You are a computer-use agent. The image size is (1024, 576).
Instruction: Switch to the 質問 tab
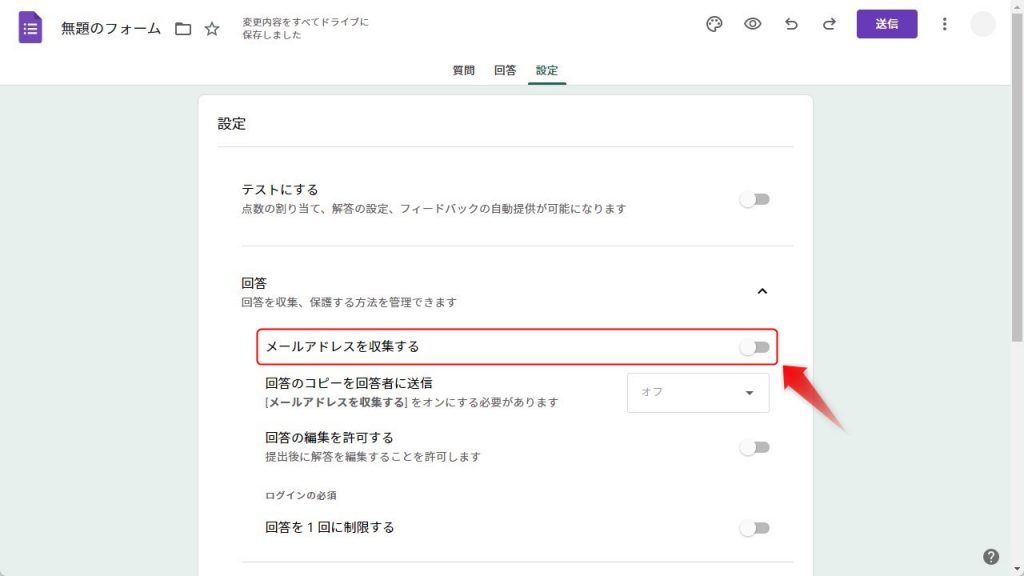pyautogui.click(x=464, y=71)
